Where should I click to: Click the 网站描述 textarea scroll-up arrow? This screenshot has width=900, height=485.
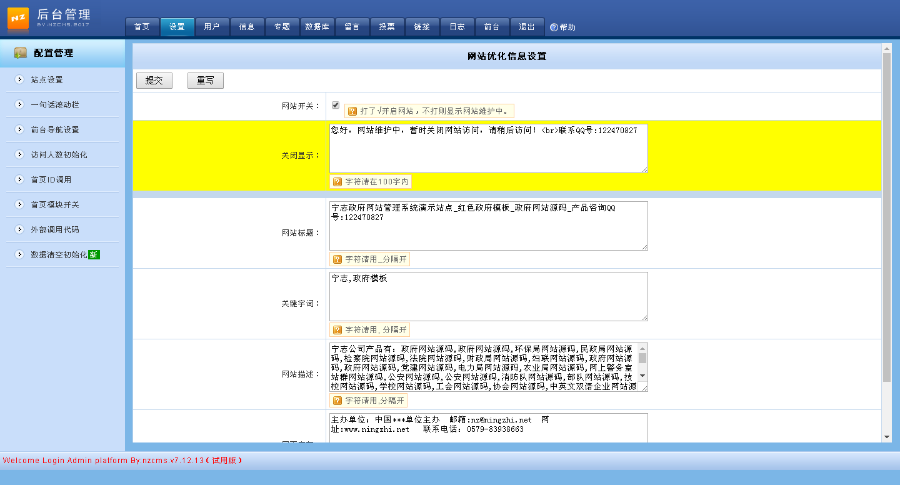click(x=642, y=348)
